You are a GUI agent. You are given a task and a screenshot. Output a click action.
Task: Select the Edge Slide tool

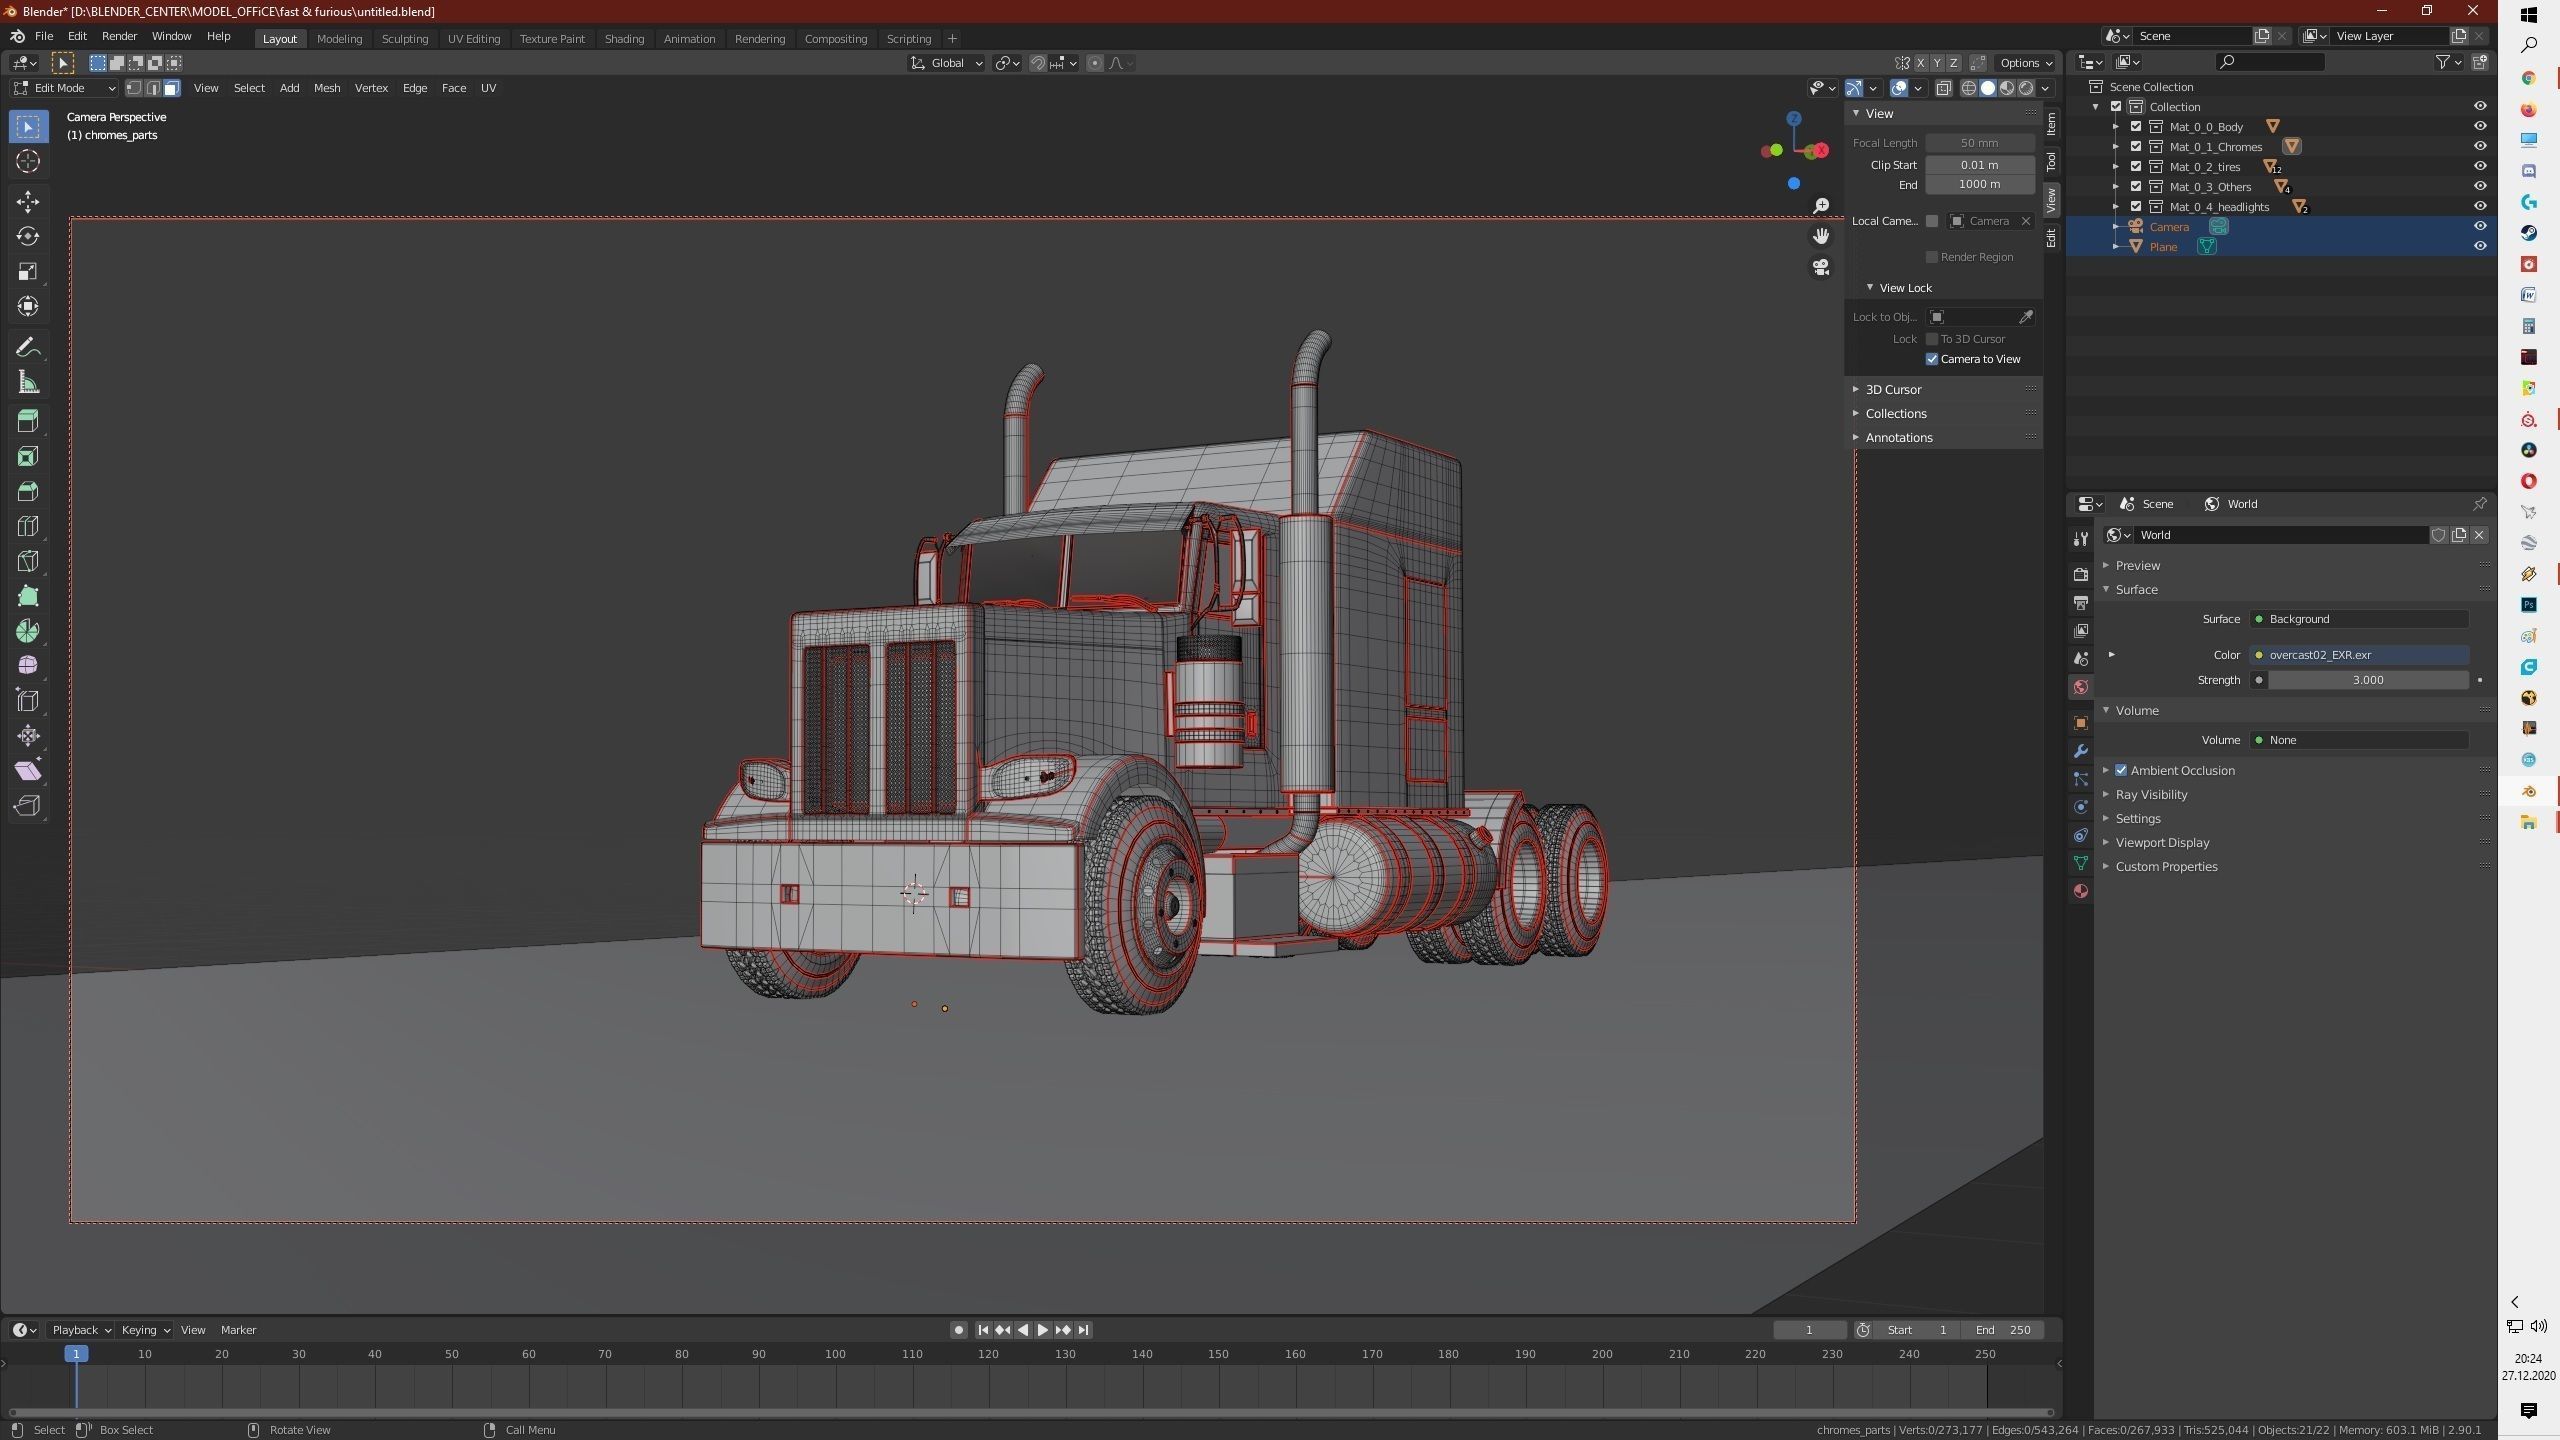point(28,701)
